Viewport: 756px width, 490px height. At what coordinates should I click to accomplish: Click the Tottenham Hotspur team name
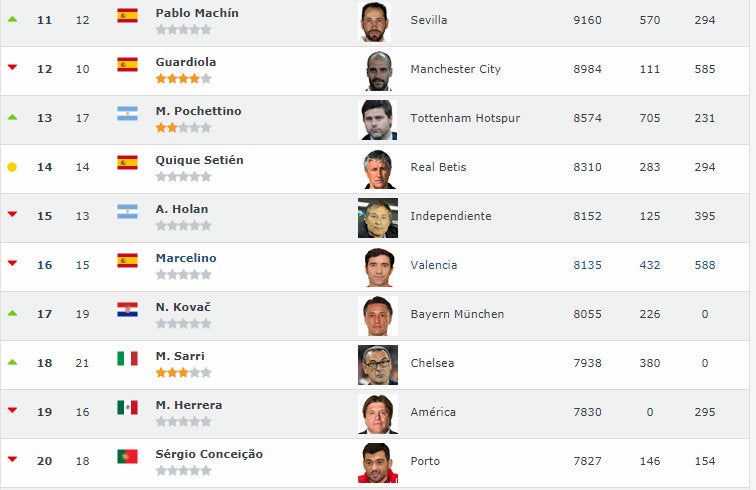pos(465,118)
